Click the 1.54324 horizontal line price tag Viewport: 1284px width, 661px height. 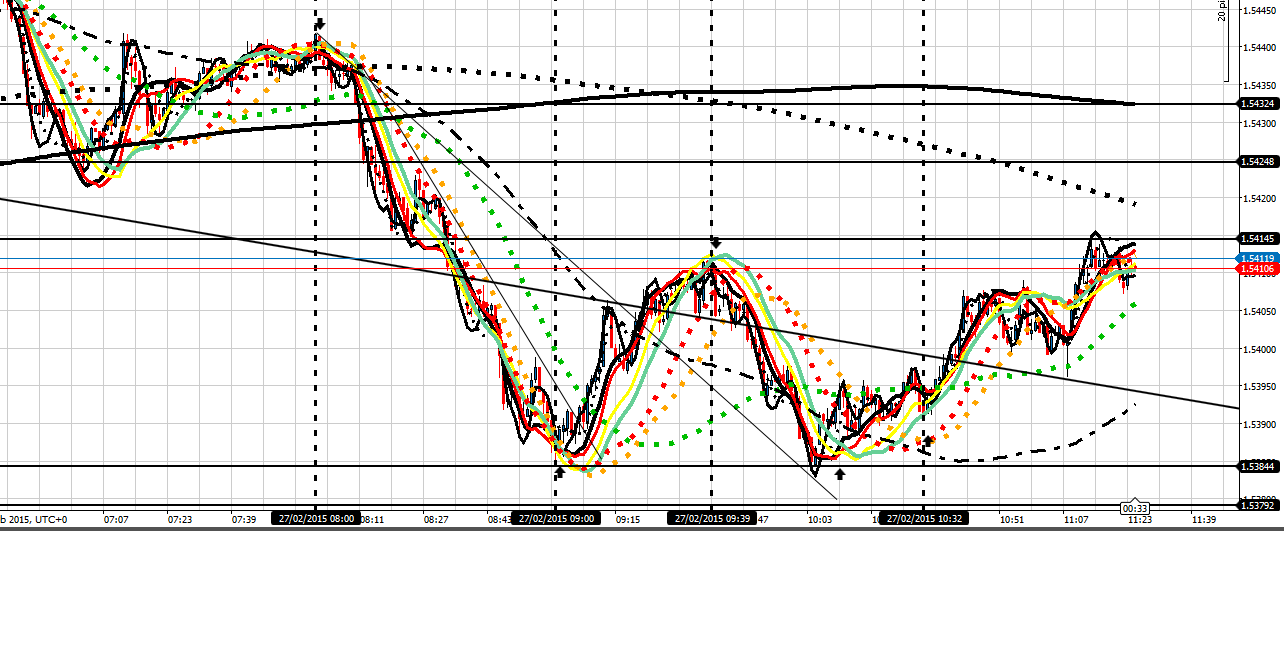(x=1256, y=104)
